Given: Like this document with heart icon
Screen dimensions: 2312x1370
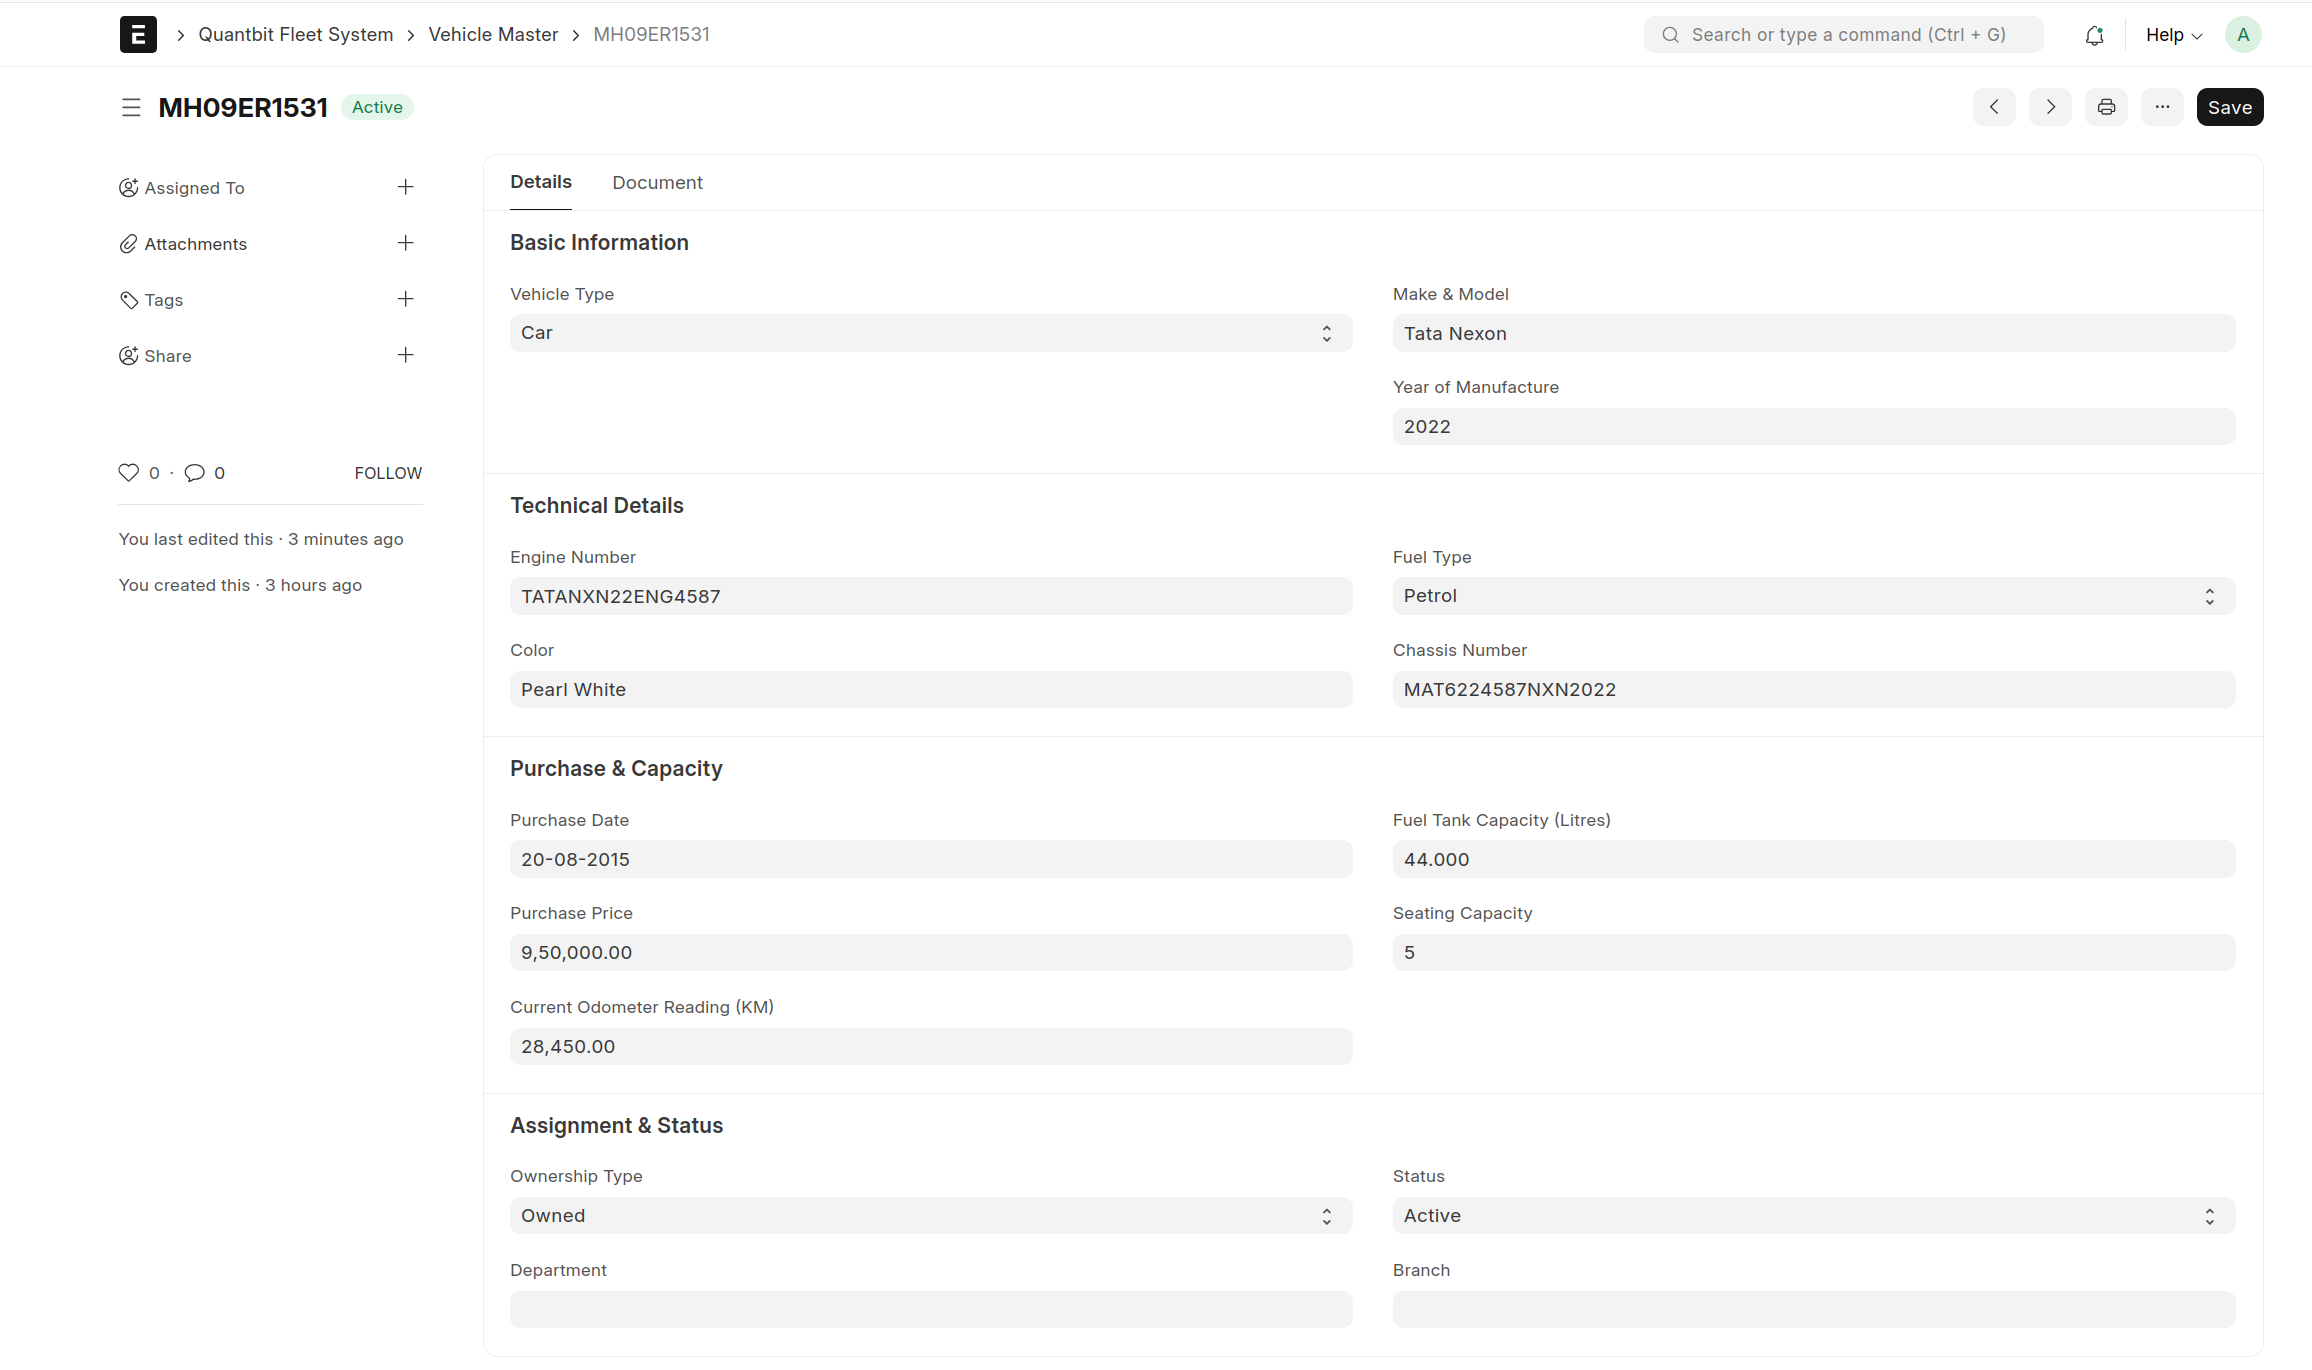Looking at the screenshot, I should click(129, 473).
